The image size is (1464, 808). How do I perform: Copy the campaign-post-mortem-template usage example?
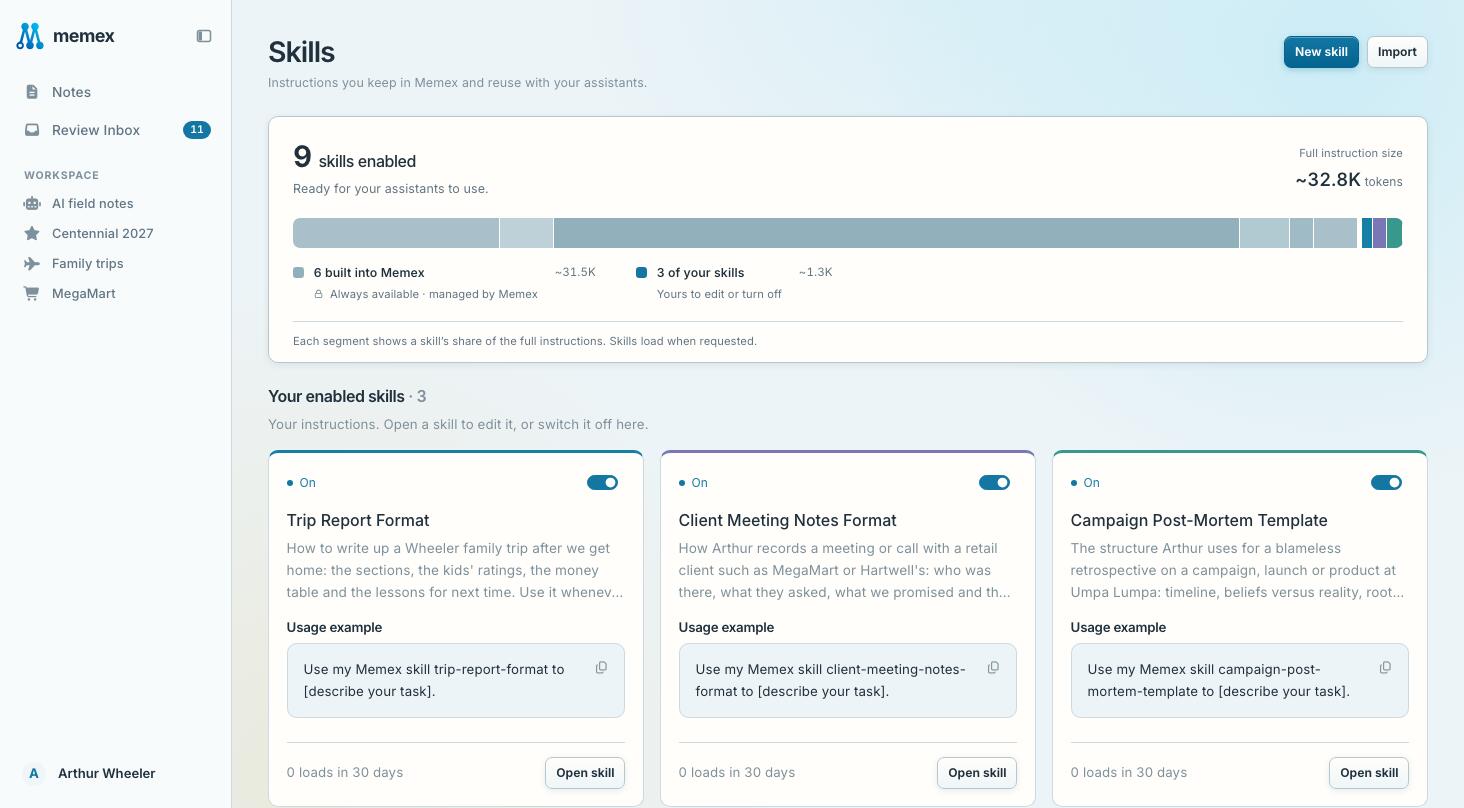click(x=1385, y=668)
